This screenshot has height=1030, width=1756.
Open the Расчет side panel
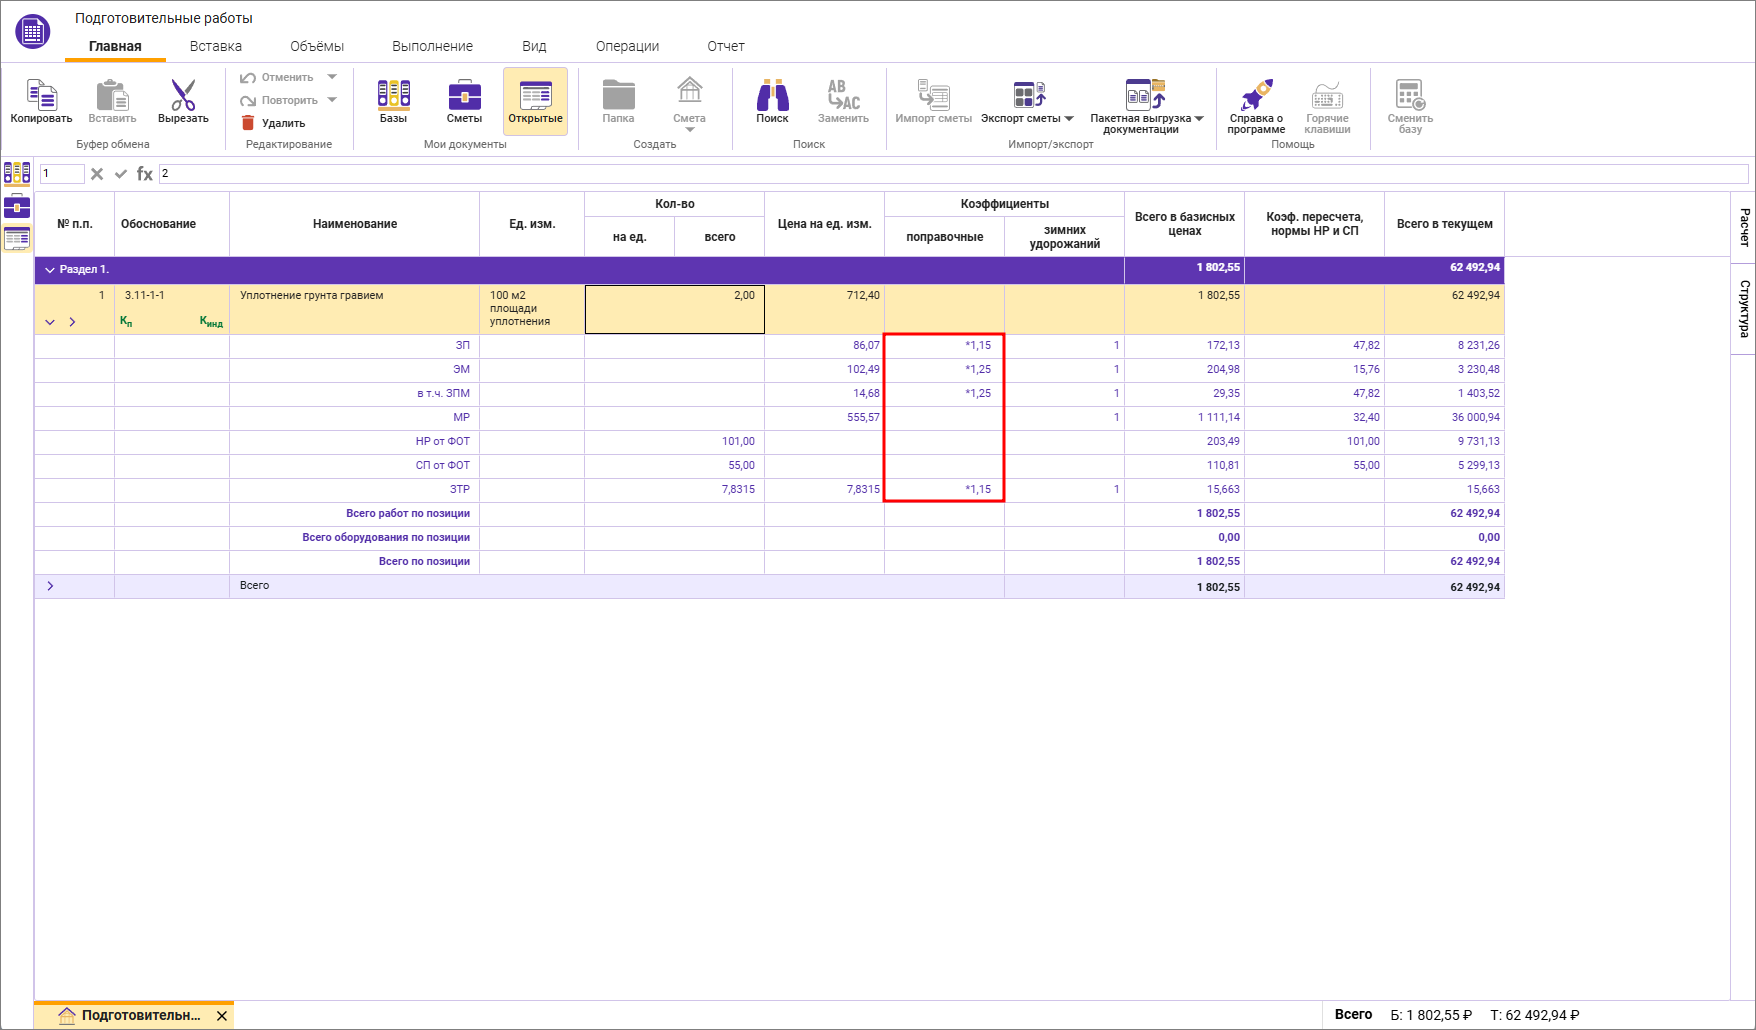1744,227
